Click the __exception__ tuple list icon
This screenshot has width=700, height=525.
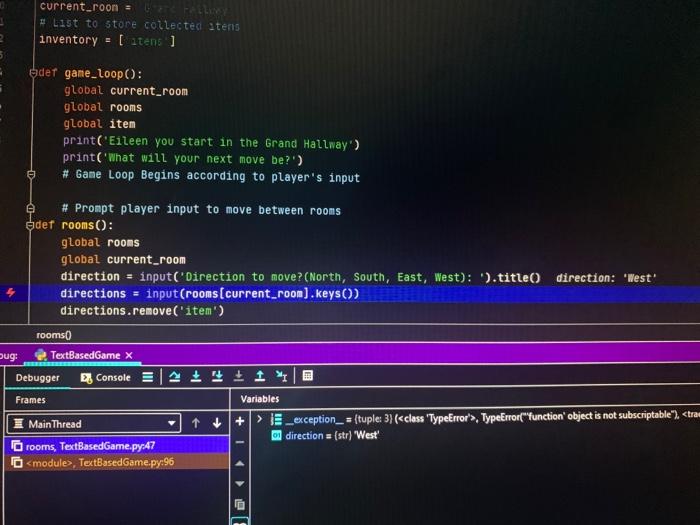tap(276, 419)
